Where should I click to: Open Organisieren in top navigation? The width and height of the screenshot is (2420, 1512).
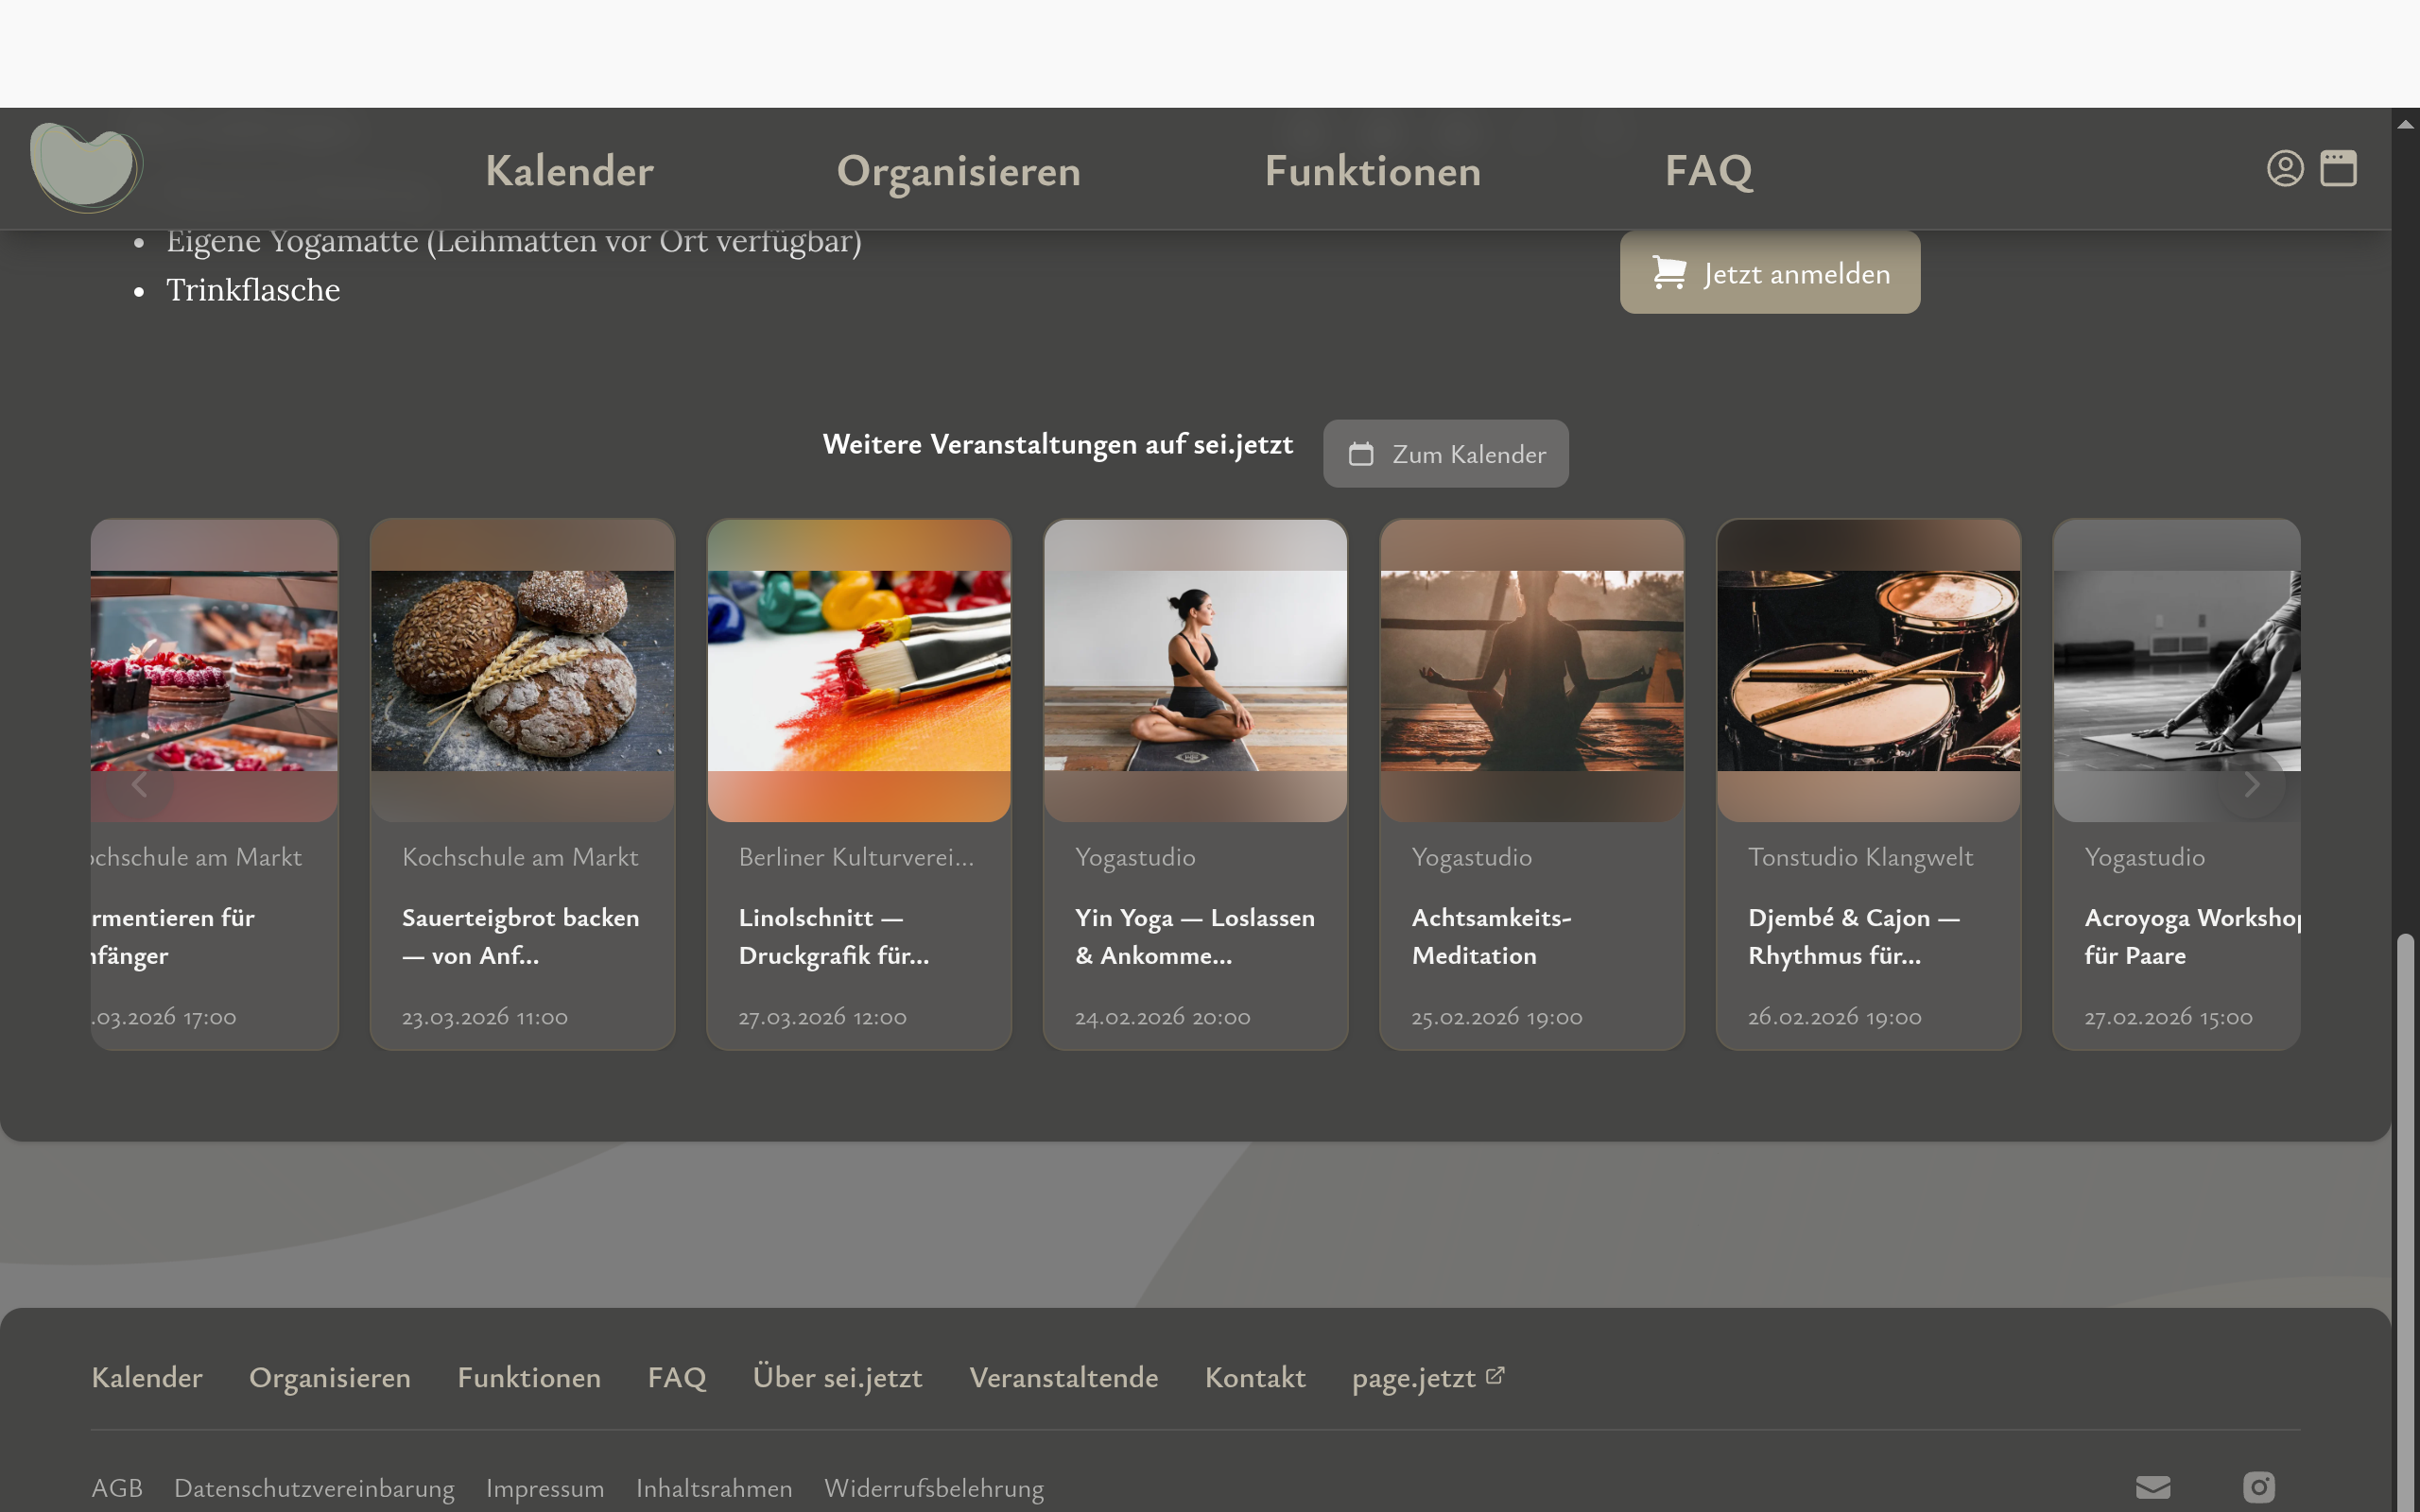[958, 171]
